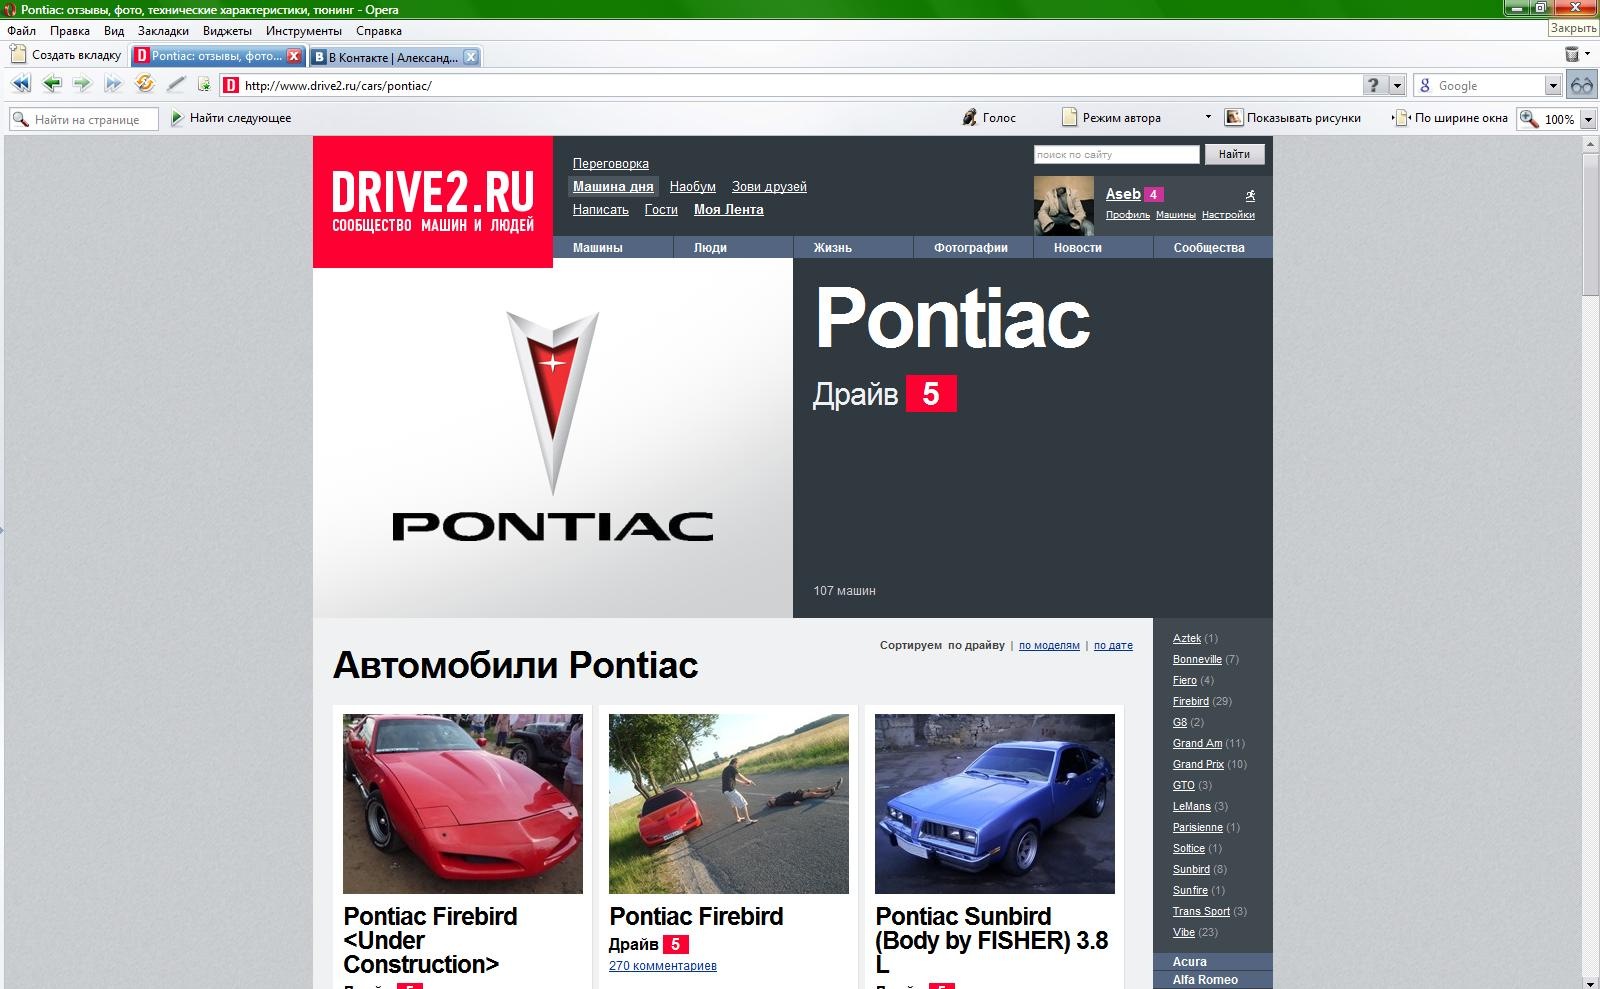Open the Google search engine dropdown
1600x989 pixels.
(x=1552, y=86)
